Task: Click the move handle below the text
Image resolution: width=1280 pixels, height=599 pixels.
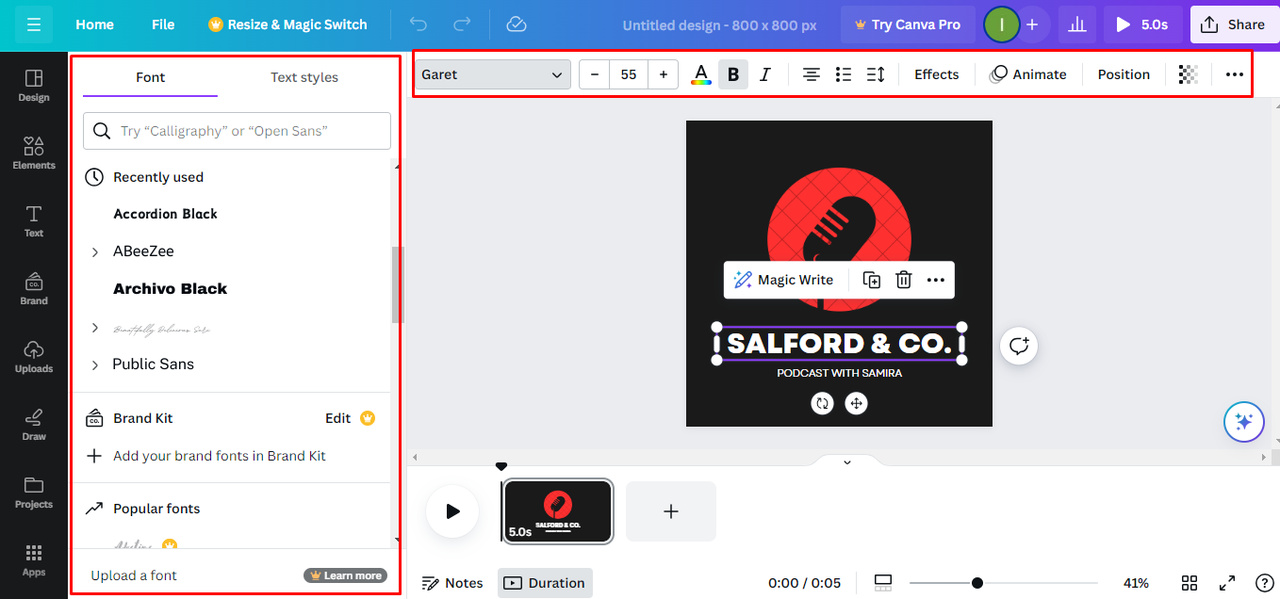Action: coord(855,403)
